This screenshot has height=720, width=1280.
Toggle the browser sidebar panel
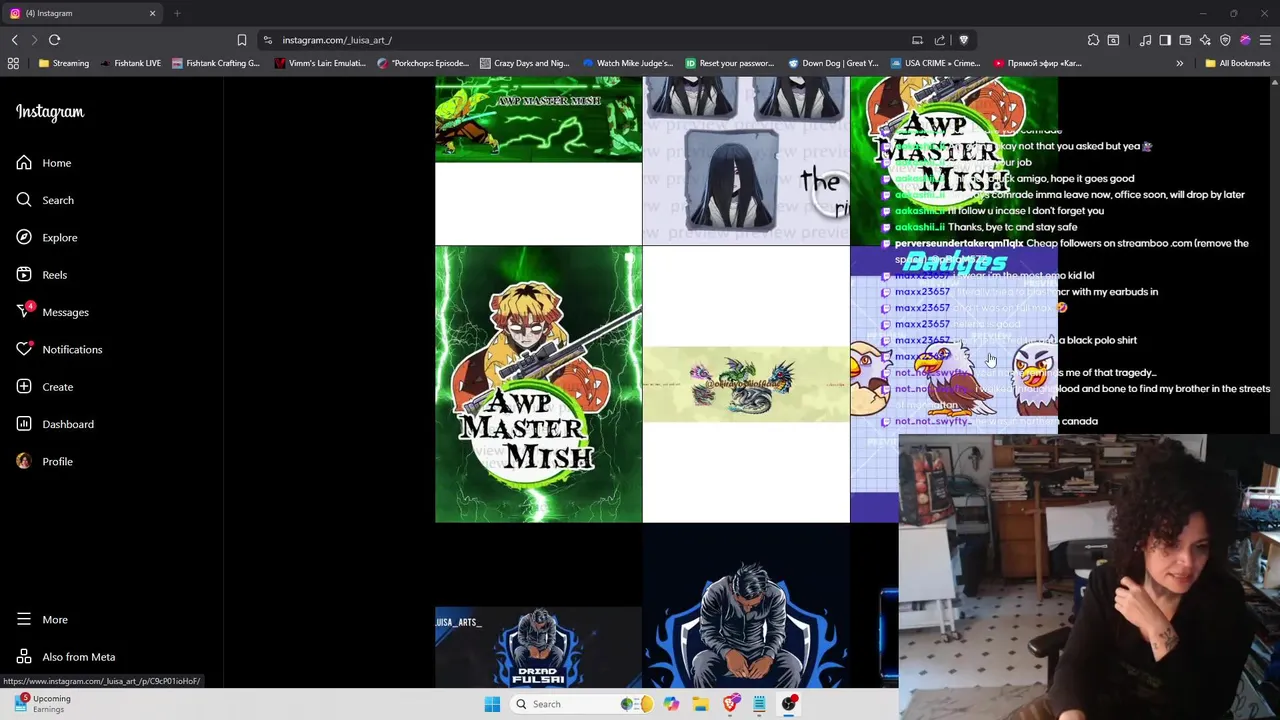tap(1165, 40)
